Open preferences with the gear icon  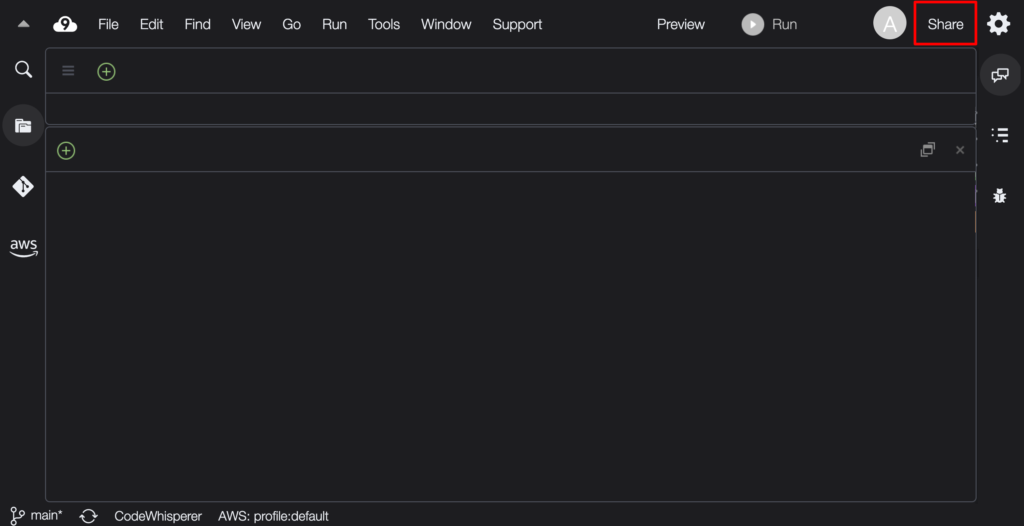[999, 24]
